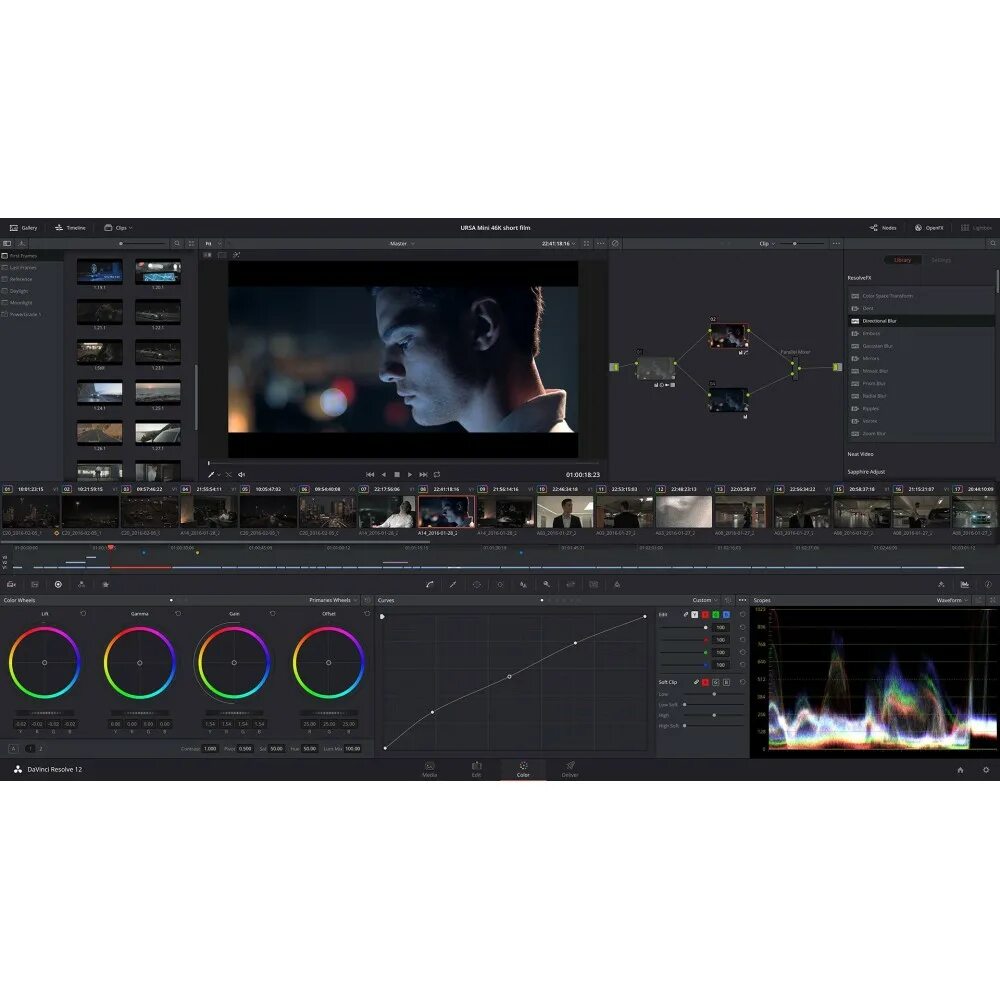The image size is (1000, 1000).
Task: Toggle curves green channel button
Action: pyautogui.click(x=716, y=614)
